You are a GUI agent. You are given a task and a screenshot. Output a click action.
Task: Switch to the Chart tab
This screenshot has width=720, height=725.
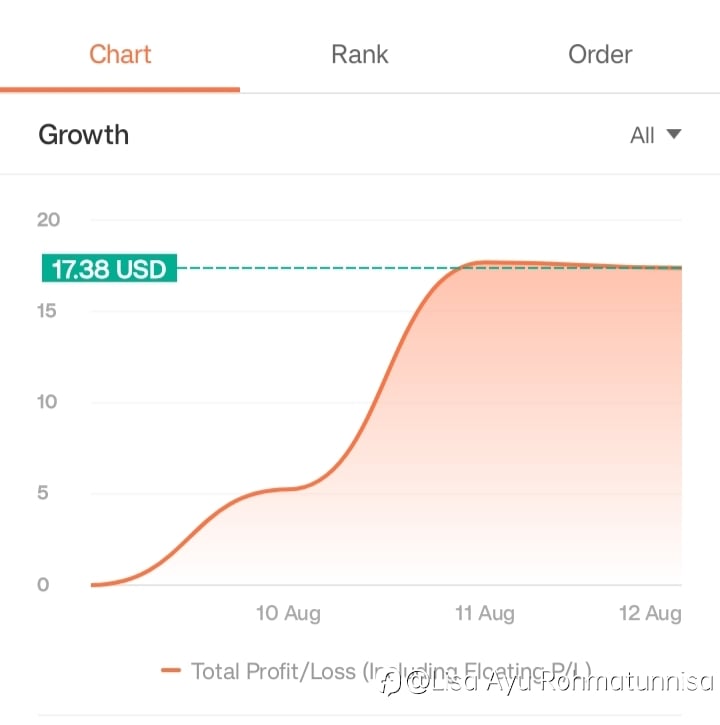click(120, 55)
